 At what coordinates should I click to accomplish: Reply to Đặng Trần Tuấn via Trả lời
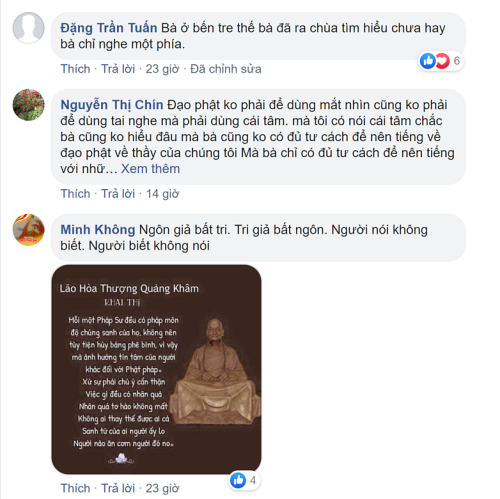118,69
